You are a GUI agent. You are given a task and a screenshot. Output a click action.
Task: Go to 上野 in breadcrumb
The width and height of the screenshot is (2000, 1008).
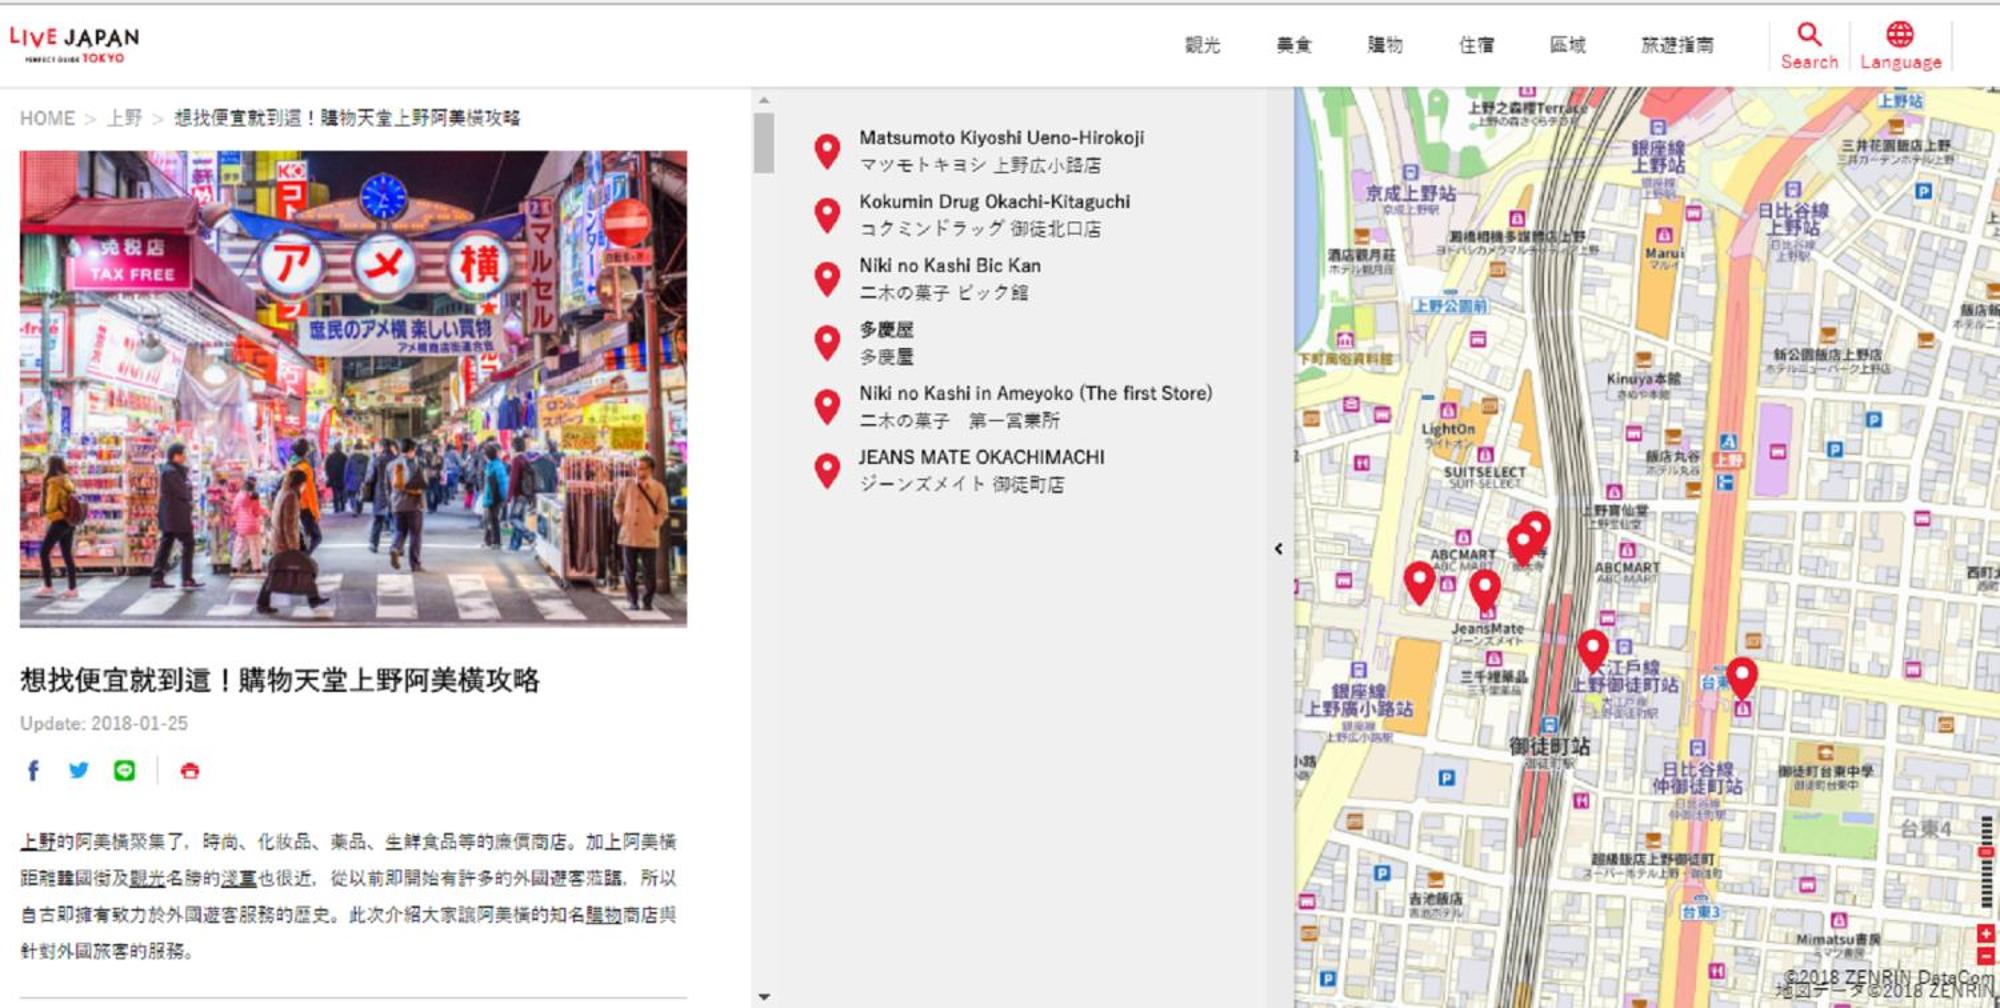(124, 118)
